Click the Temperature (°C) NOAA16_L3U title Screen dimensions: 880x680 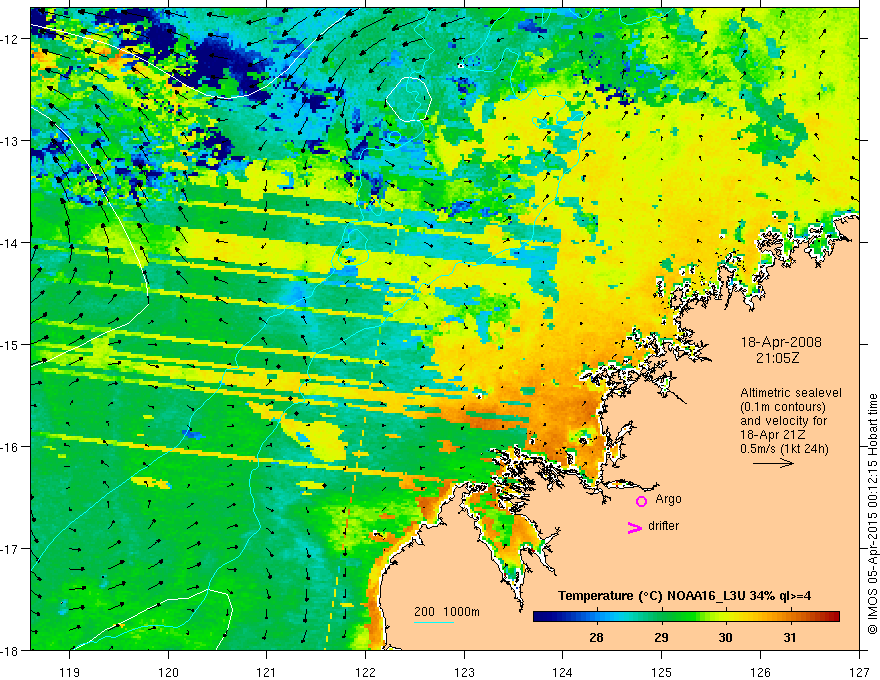pyautogui.click(x=684, y=596)
